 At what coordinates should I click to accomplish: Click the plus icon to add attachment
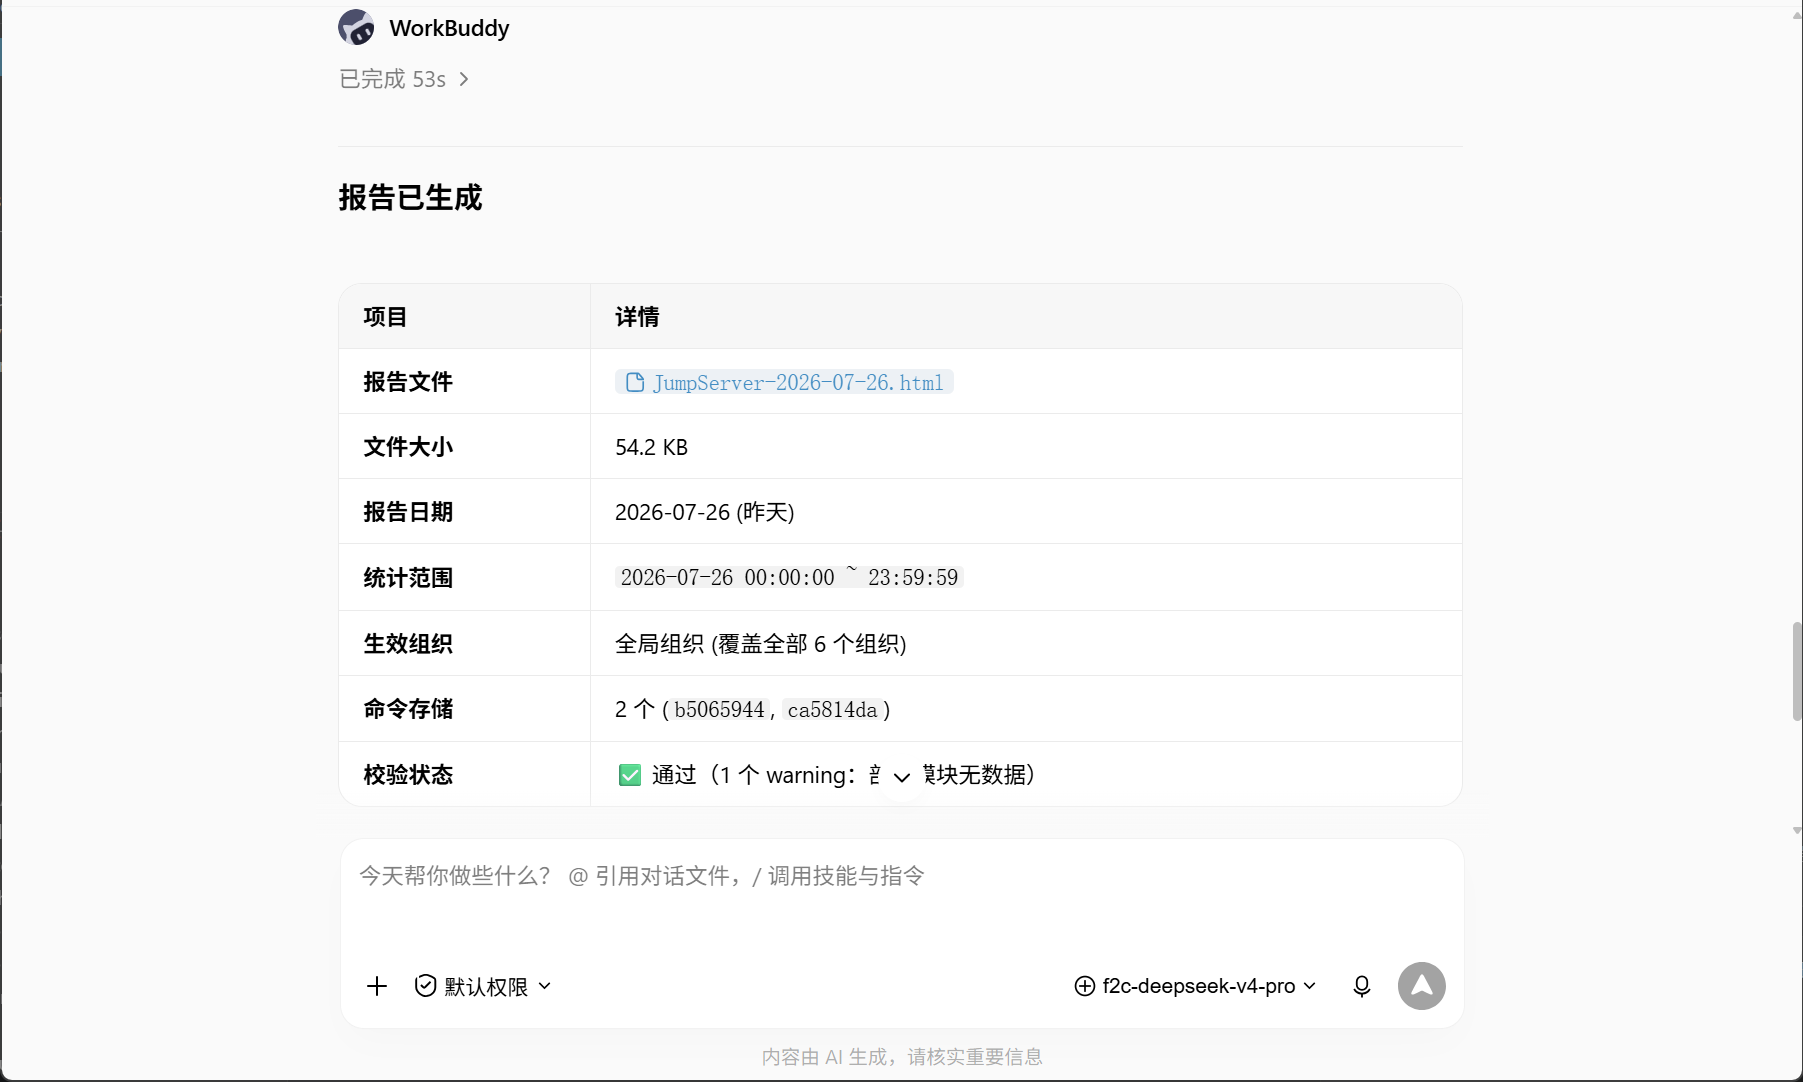377,986
